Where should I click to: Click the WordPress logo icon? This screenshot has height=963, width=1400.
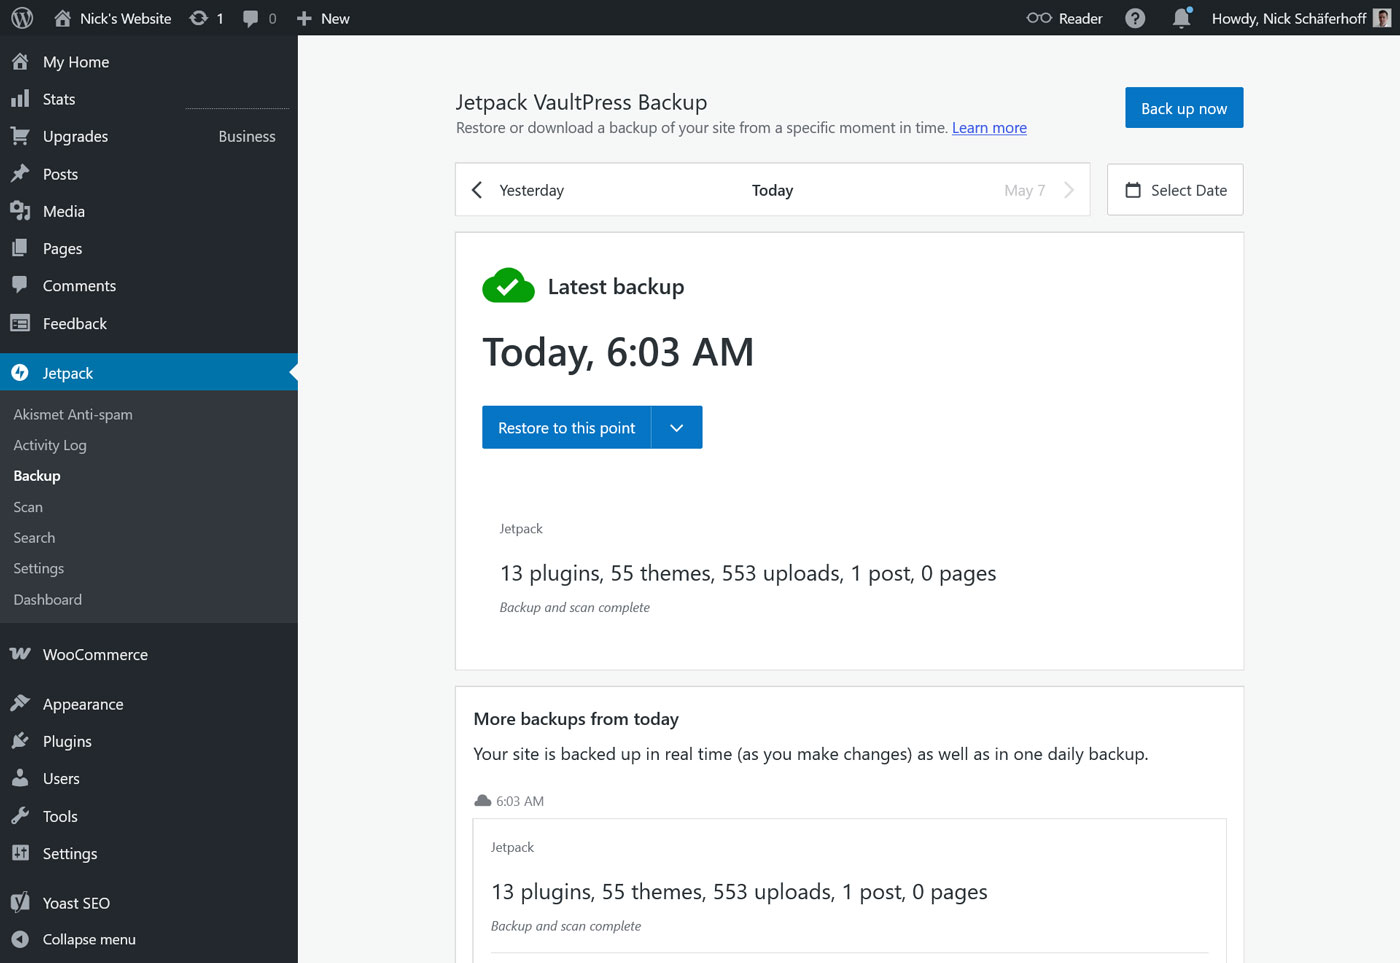pos(22,18)
